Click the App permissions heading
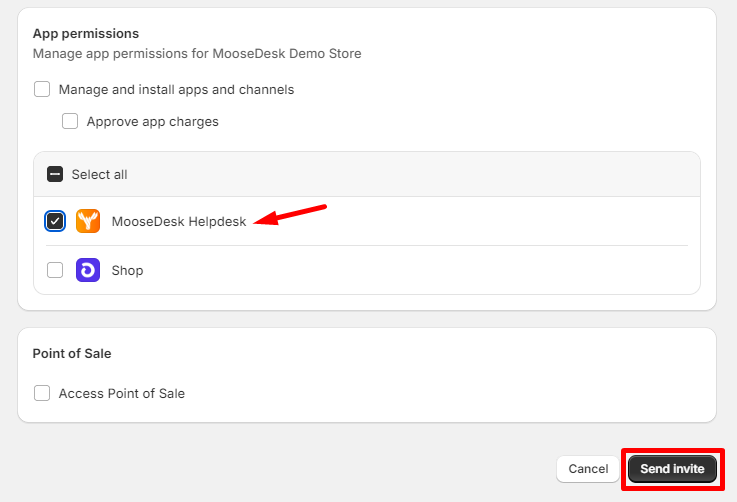Viewport: 737px width, 502px height. [86, 33]
